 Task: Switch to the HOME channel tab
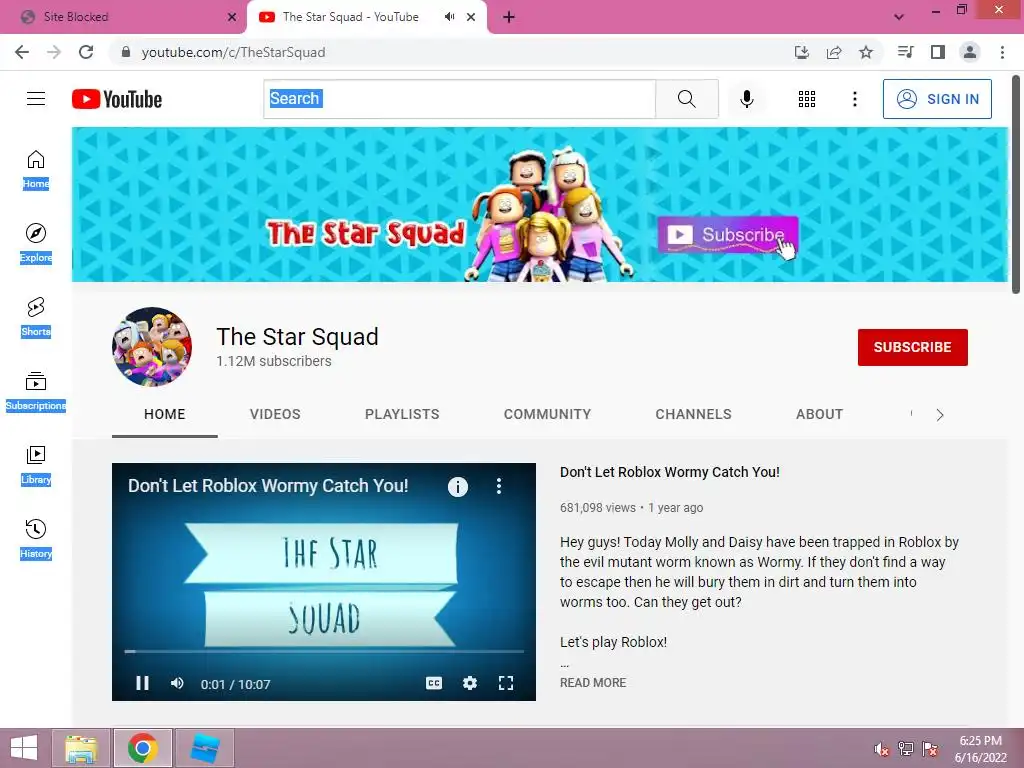(x=165, y=414)
